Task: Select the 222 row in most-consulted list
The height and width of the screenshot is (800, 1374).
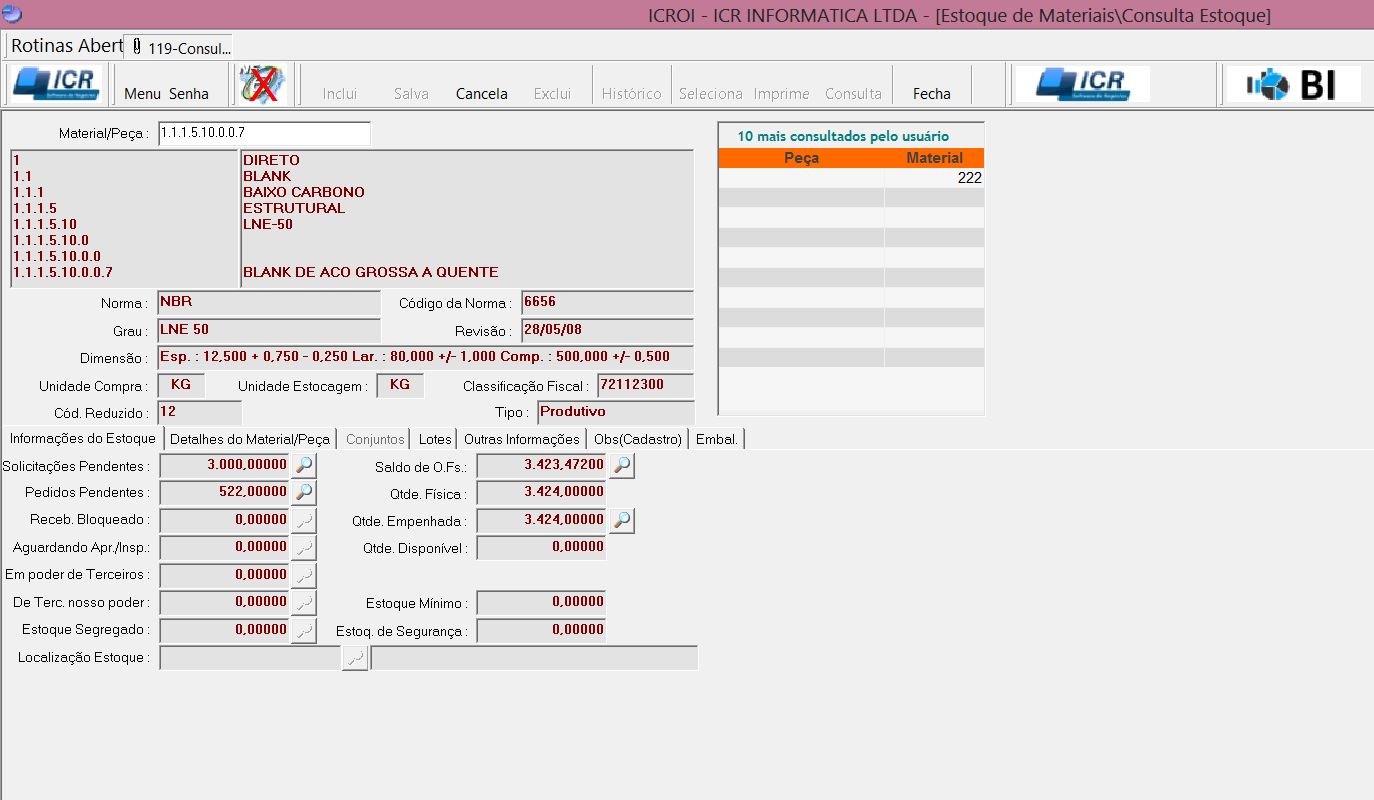Action: tap(851, 178)
